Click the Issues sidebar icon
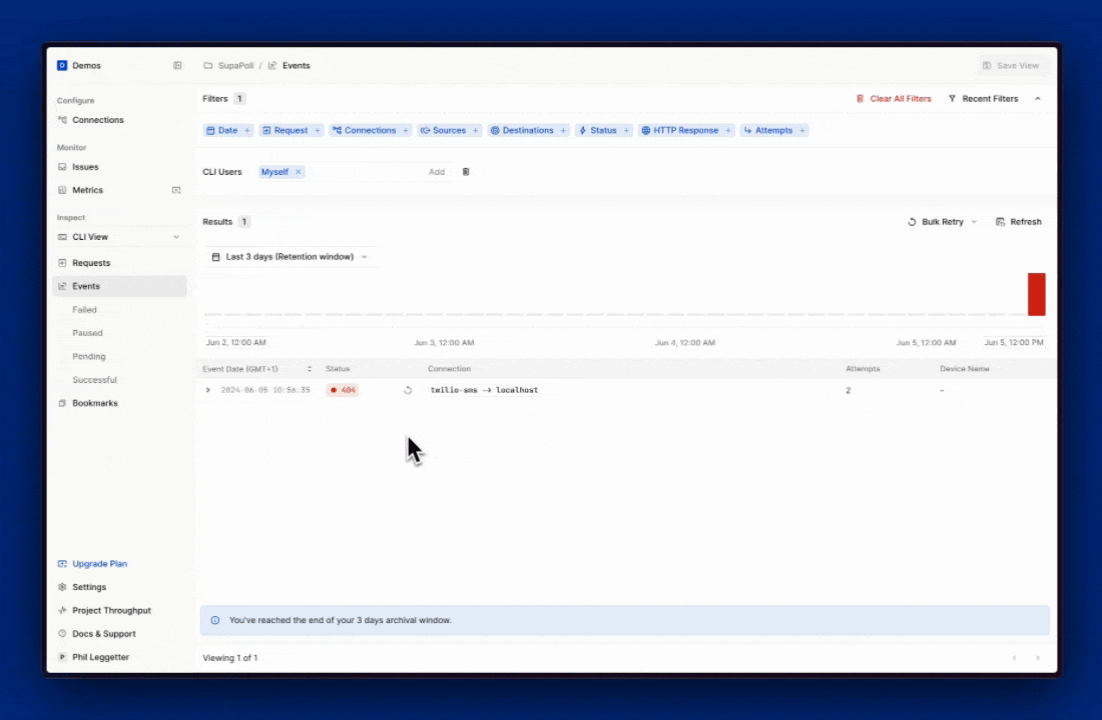 pyautogui.click(x=62, y=167)
